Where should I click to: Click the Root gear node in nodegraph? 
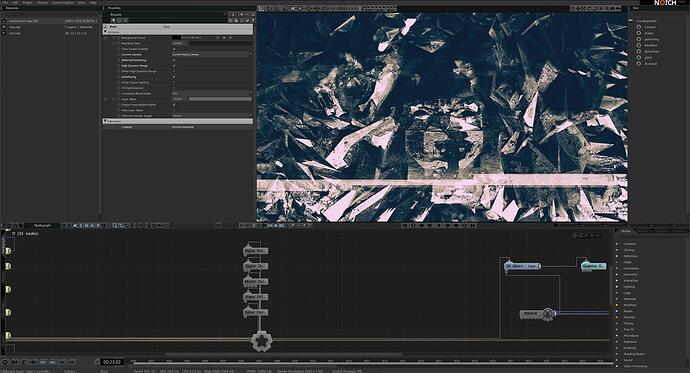pyautogui.click(x=261, y=340)
